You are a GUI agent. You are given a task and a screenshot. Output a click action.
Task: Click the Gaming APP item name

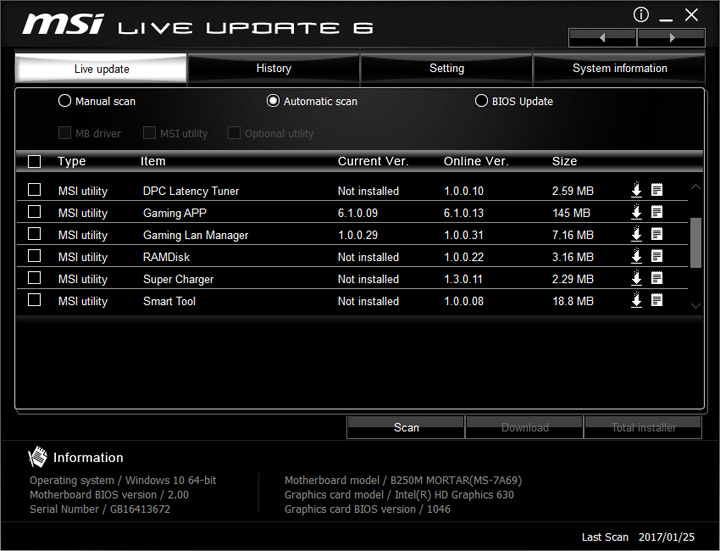tap(174, 213)
